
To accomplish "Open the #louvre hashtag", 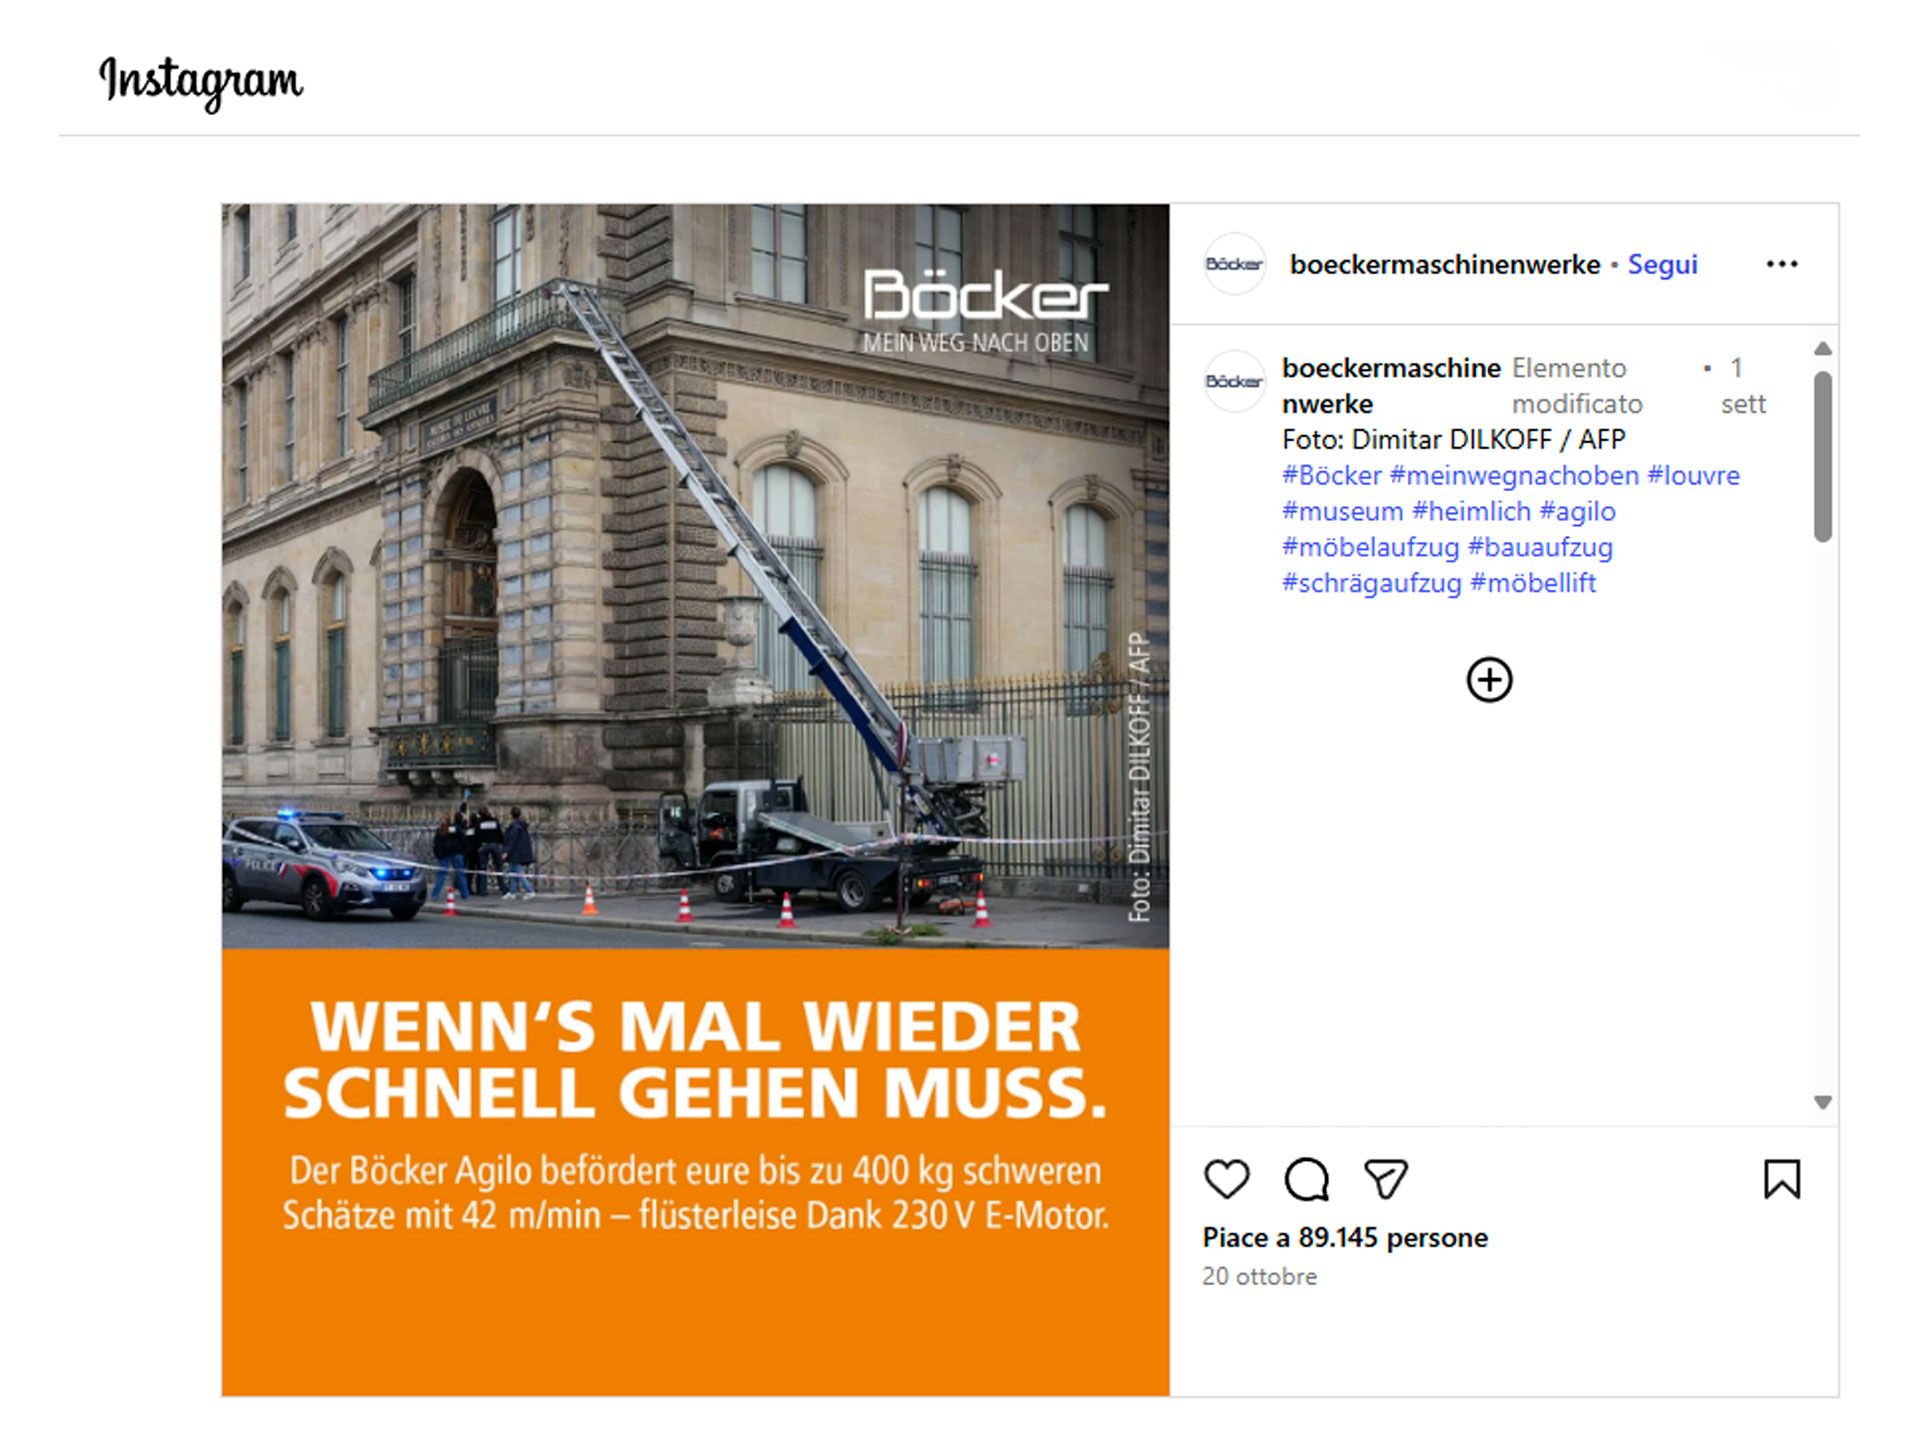I will tap(1693, 475).
